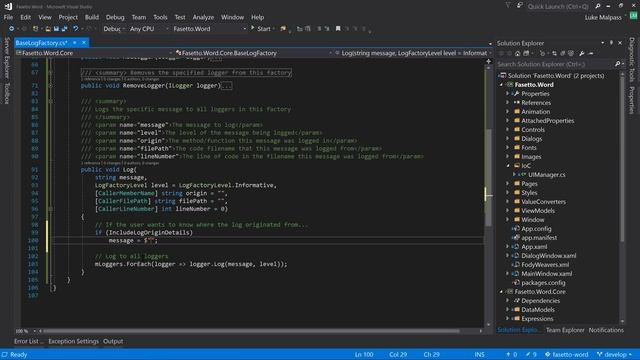Open the develop branch dropdown
Viewport: 640px width, 360px height.
[x=614, y=354]
